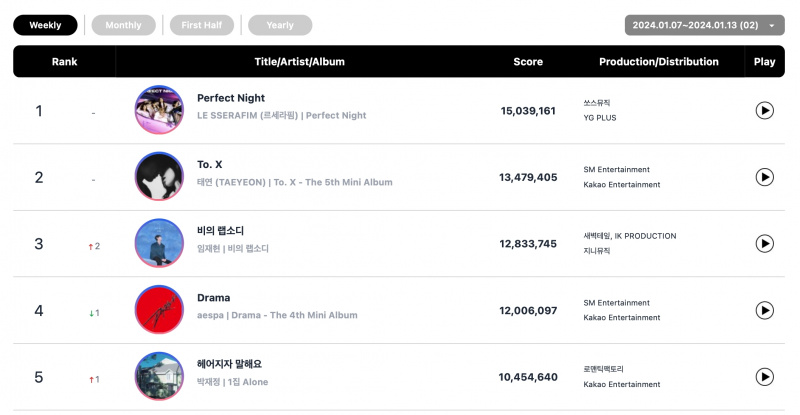Screen dimensions: 800x415
Task: Switch to the First Half chart
Action: click(202, 25)
